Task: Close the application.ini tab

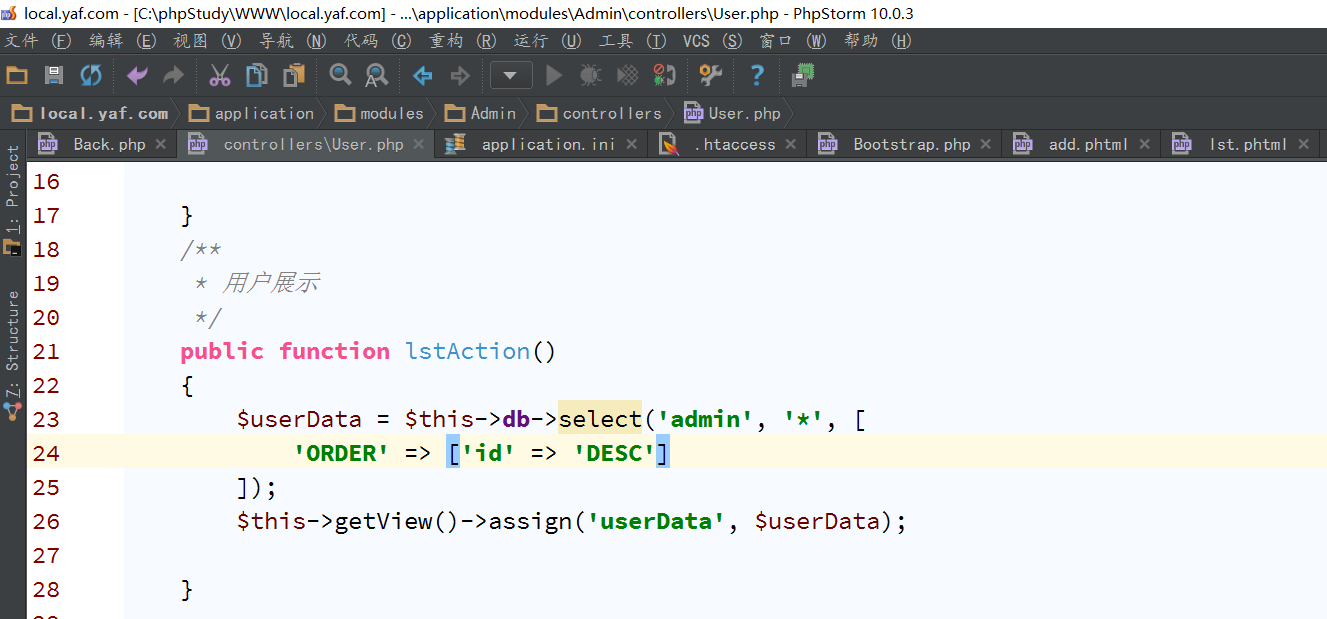Action: (631, 144)
